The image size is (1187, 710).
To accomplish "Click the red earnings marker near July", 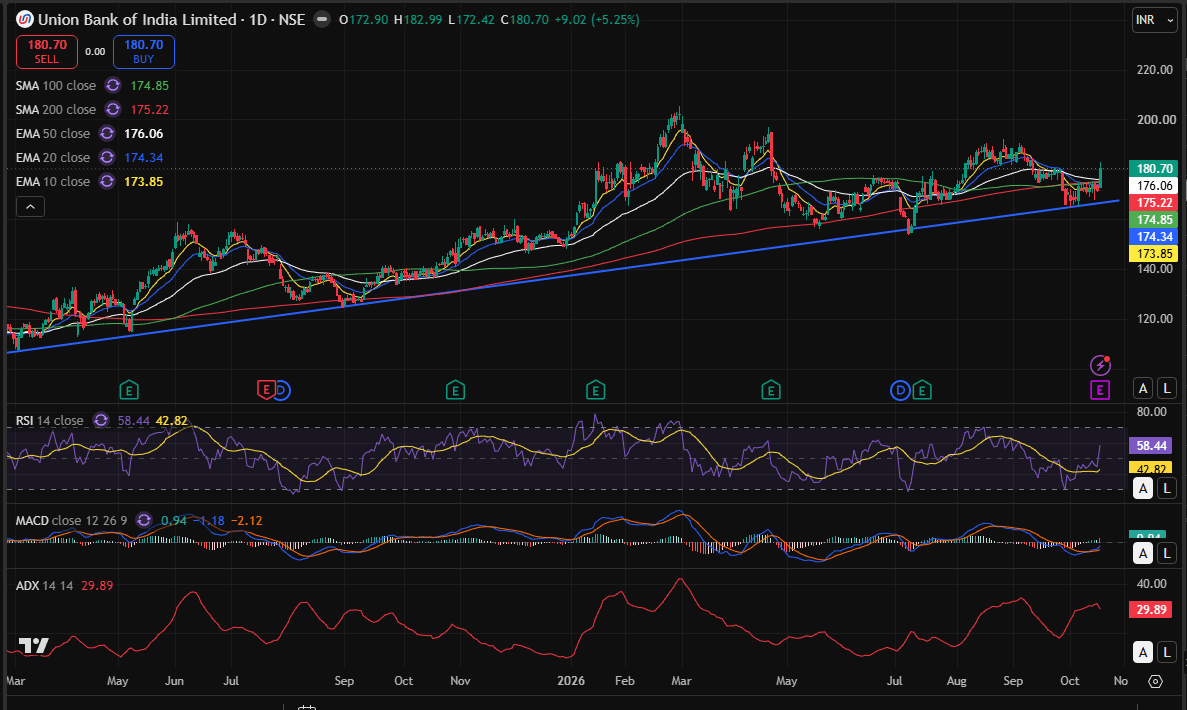I will 266,391.
